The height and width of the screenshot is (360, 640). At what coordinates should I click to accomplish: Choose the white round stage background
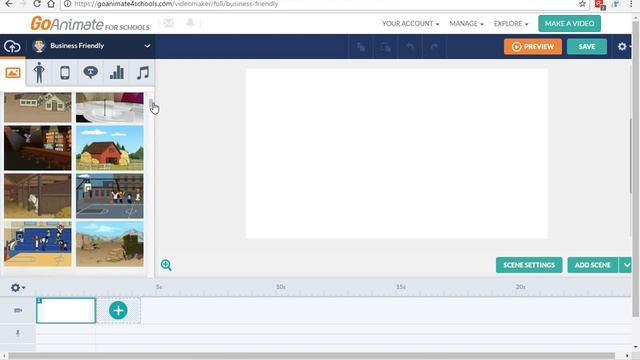pyautogui.click(x=110, y=107)
